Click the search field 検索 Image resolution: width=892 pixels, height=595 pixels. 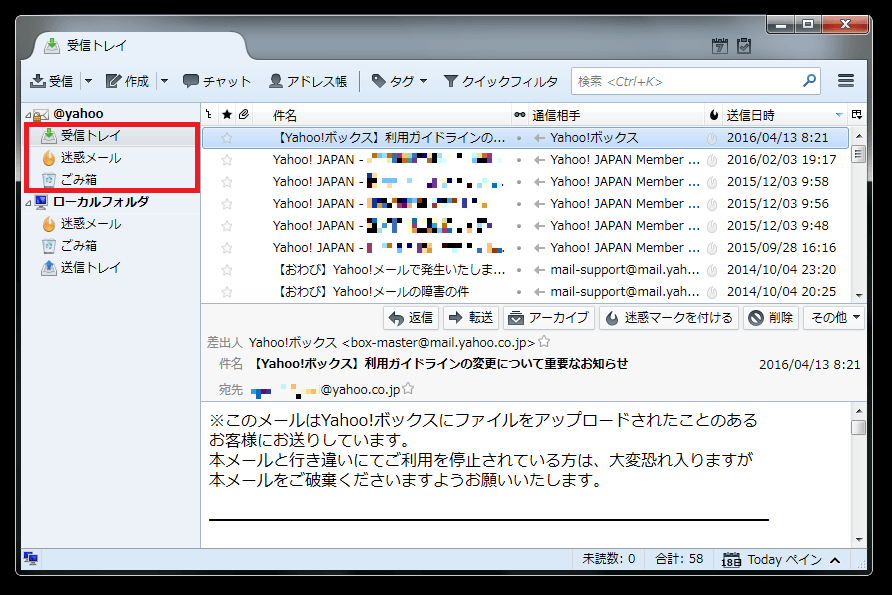click(690, 81)
